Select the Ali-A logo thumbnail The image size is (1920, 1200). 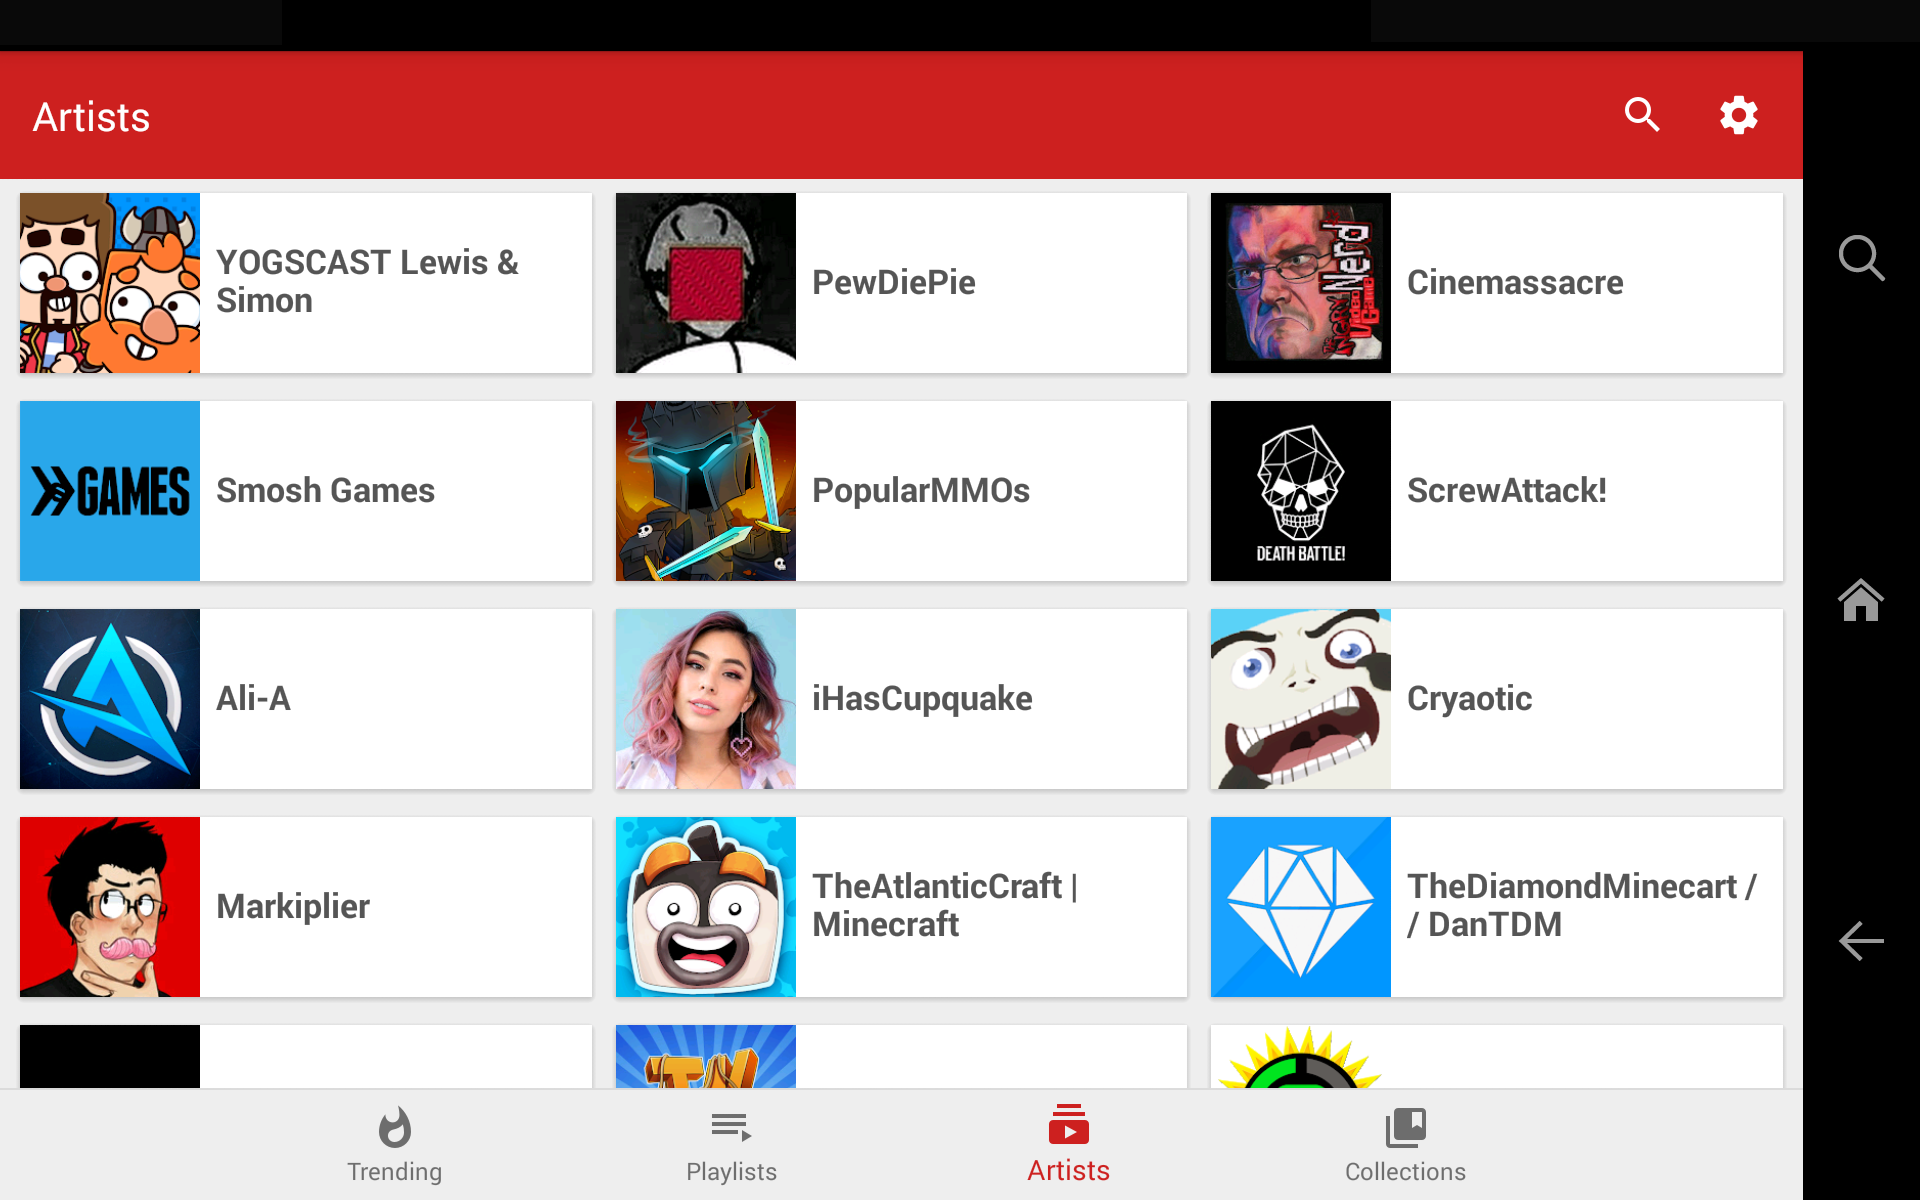point(110,699)
